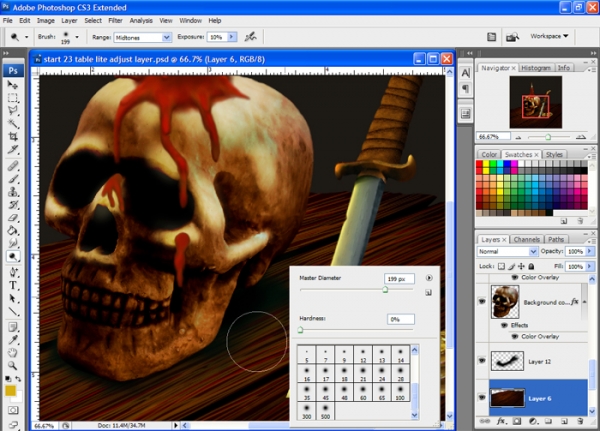Hide the Background copy layer

click(x=482, y=302)
